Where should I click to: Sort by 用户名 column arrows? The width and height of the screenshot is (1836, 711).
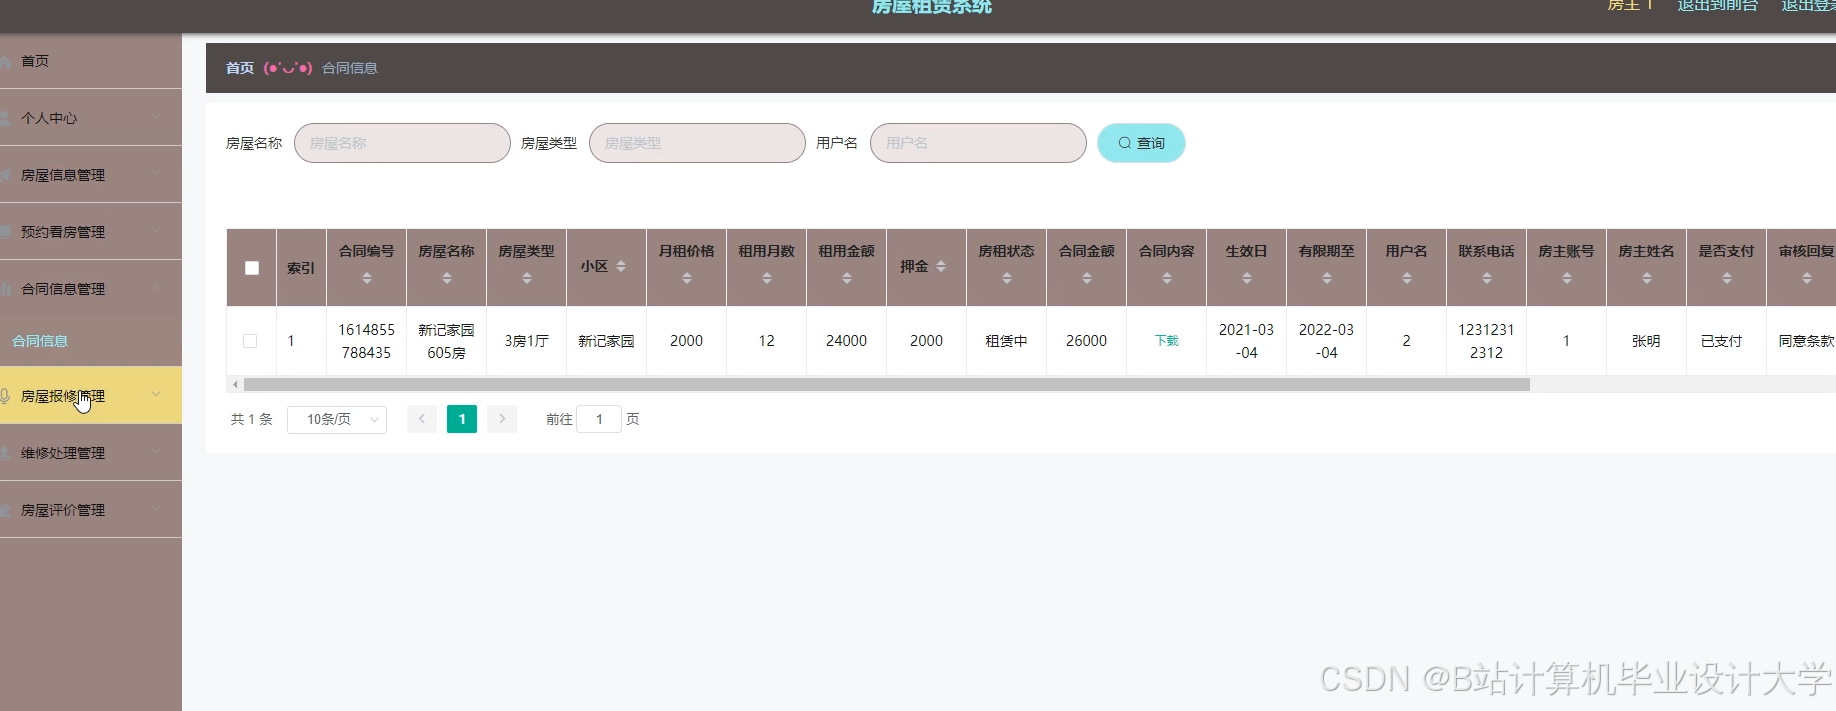pos(1407,279)
